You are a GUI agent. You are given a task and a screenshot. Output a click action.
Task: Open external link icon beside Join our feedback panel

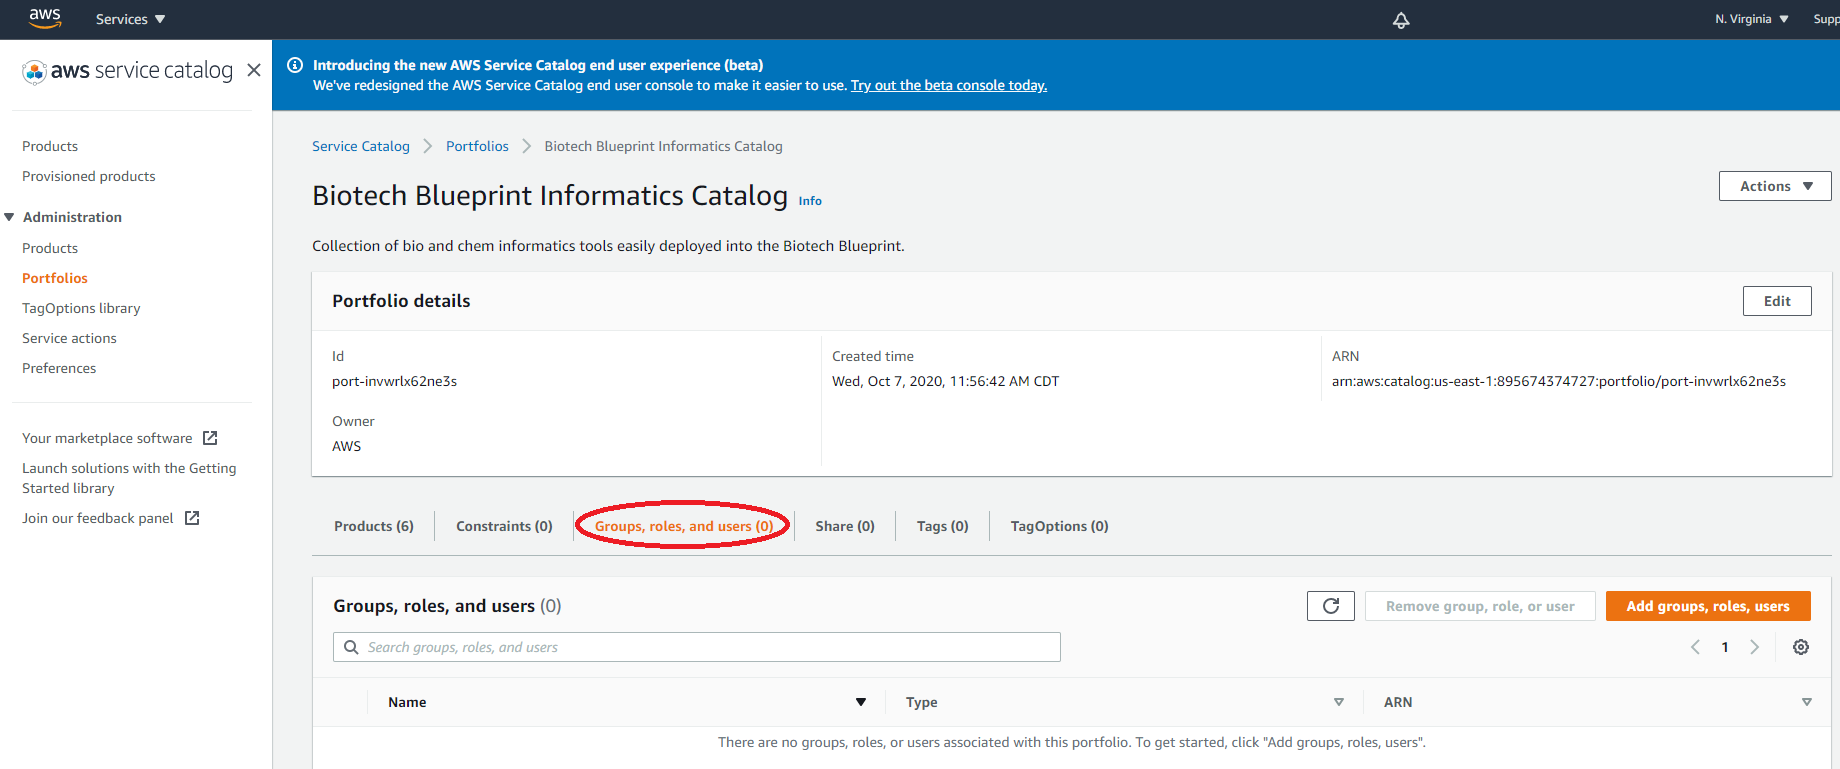coord(192,518)
